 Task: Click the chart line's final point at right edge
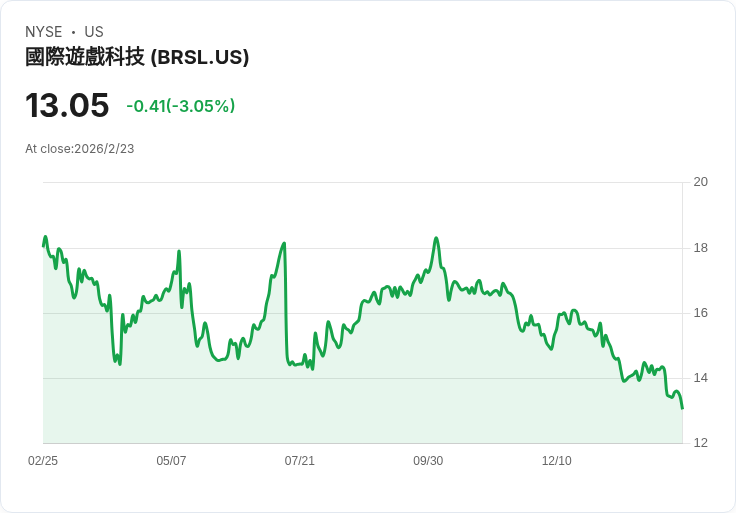(x=682, y=408)
